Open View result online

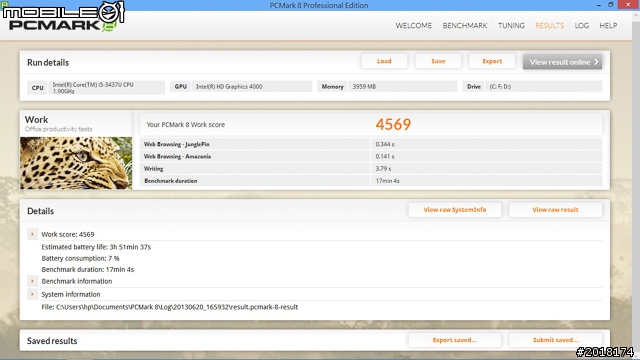pos(562,62)
